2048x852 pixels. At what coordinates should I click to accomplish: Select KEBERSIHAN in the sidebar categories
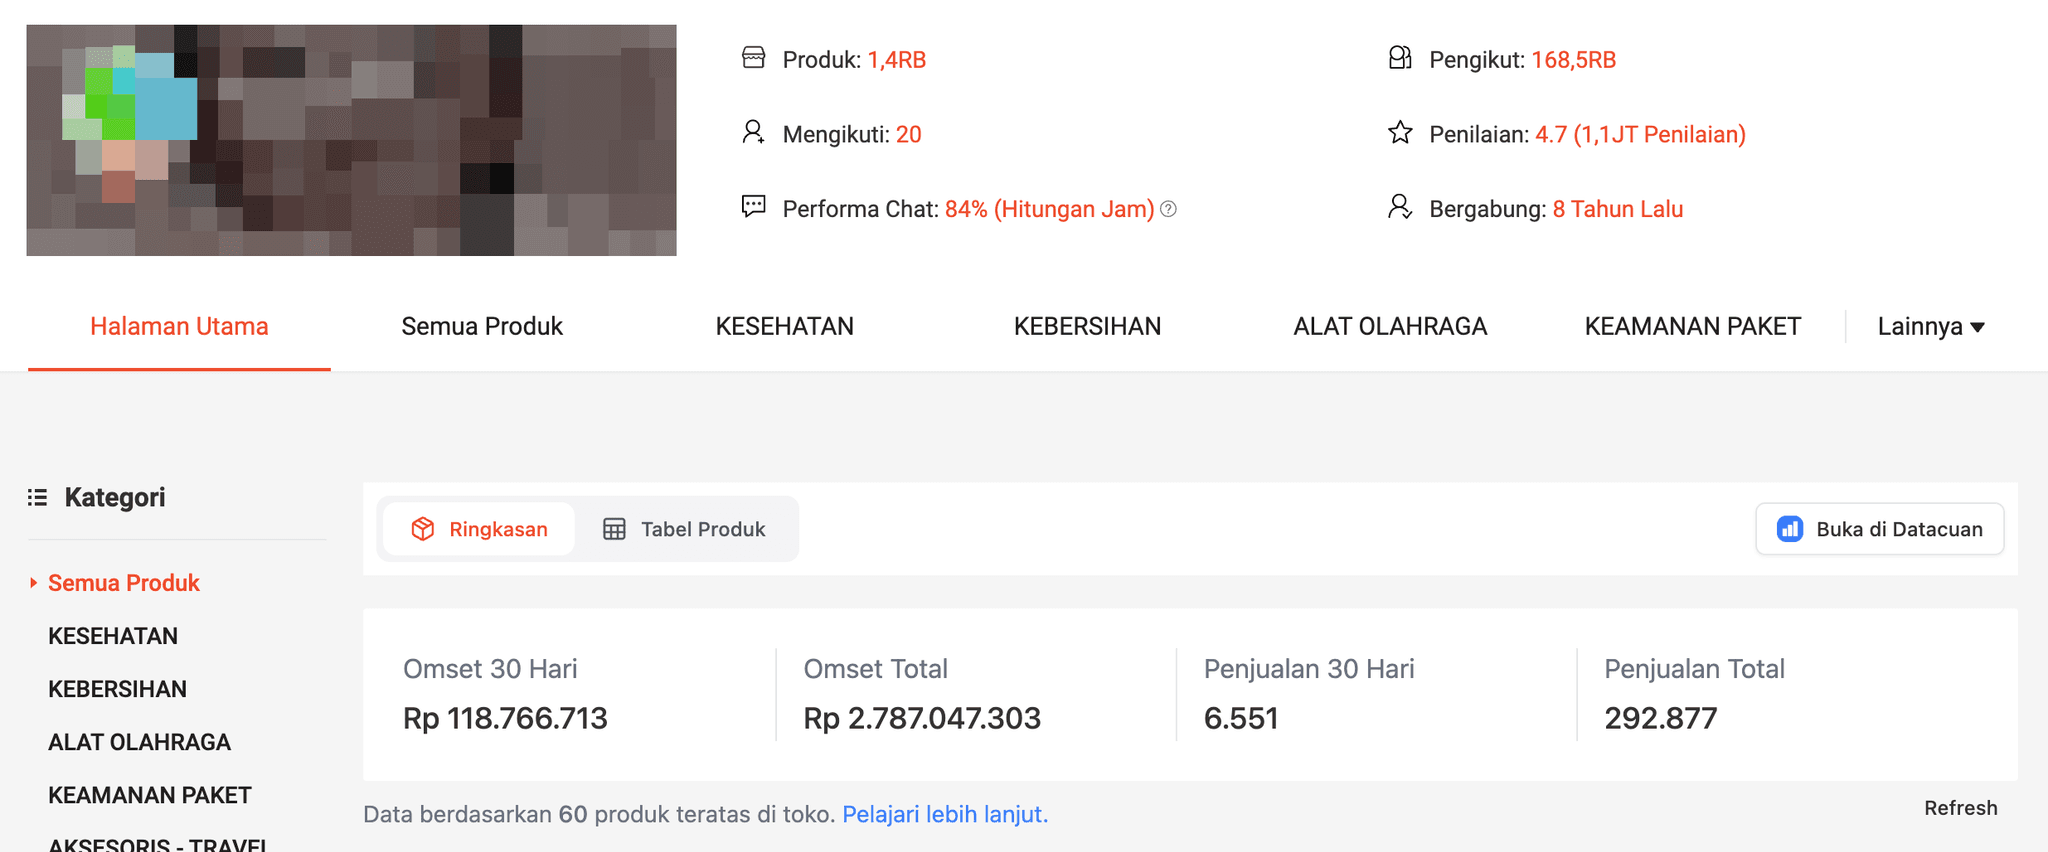point(118,689)
